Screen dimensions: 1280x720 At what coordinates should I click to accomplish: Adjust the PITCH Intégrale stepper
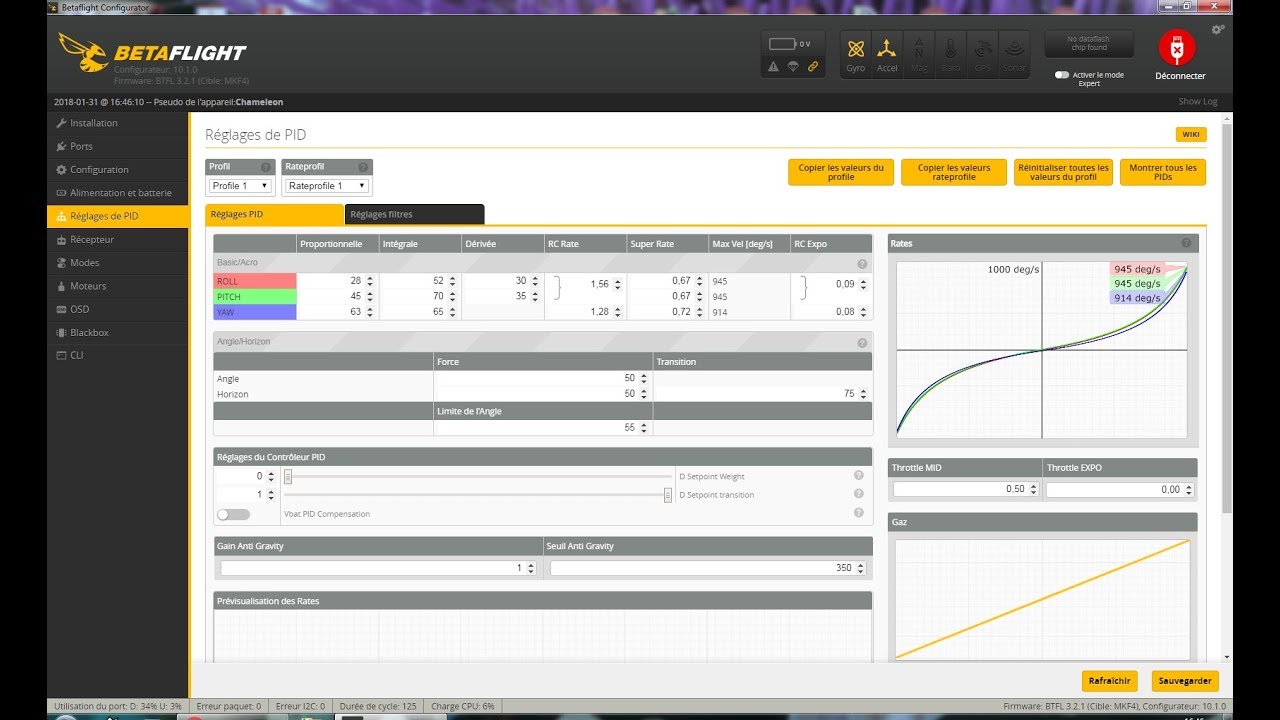(x=452, y=297)
